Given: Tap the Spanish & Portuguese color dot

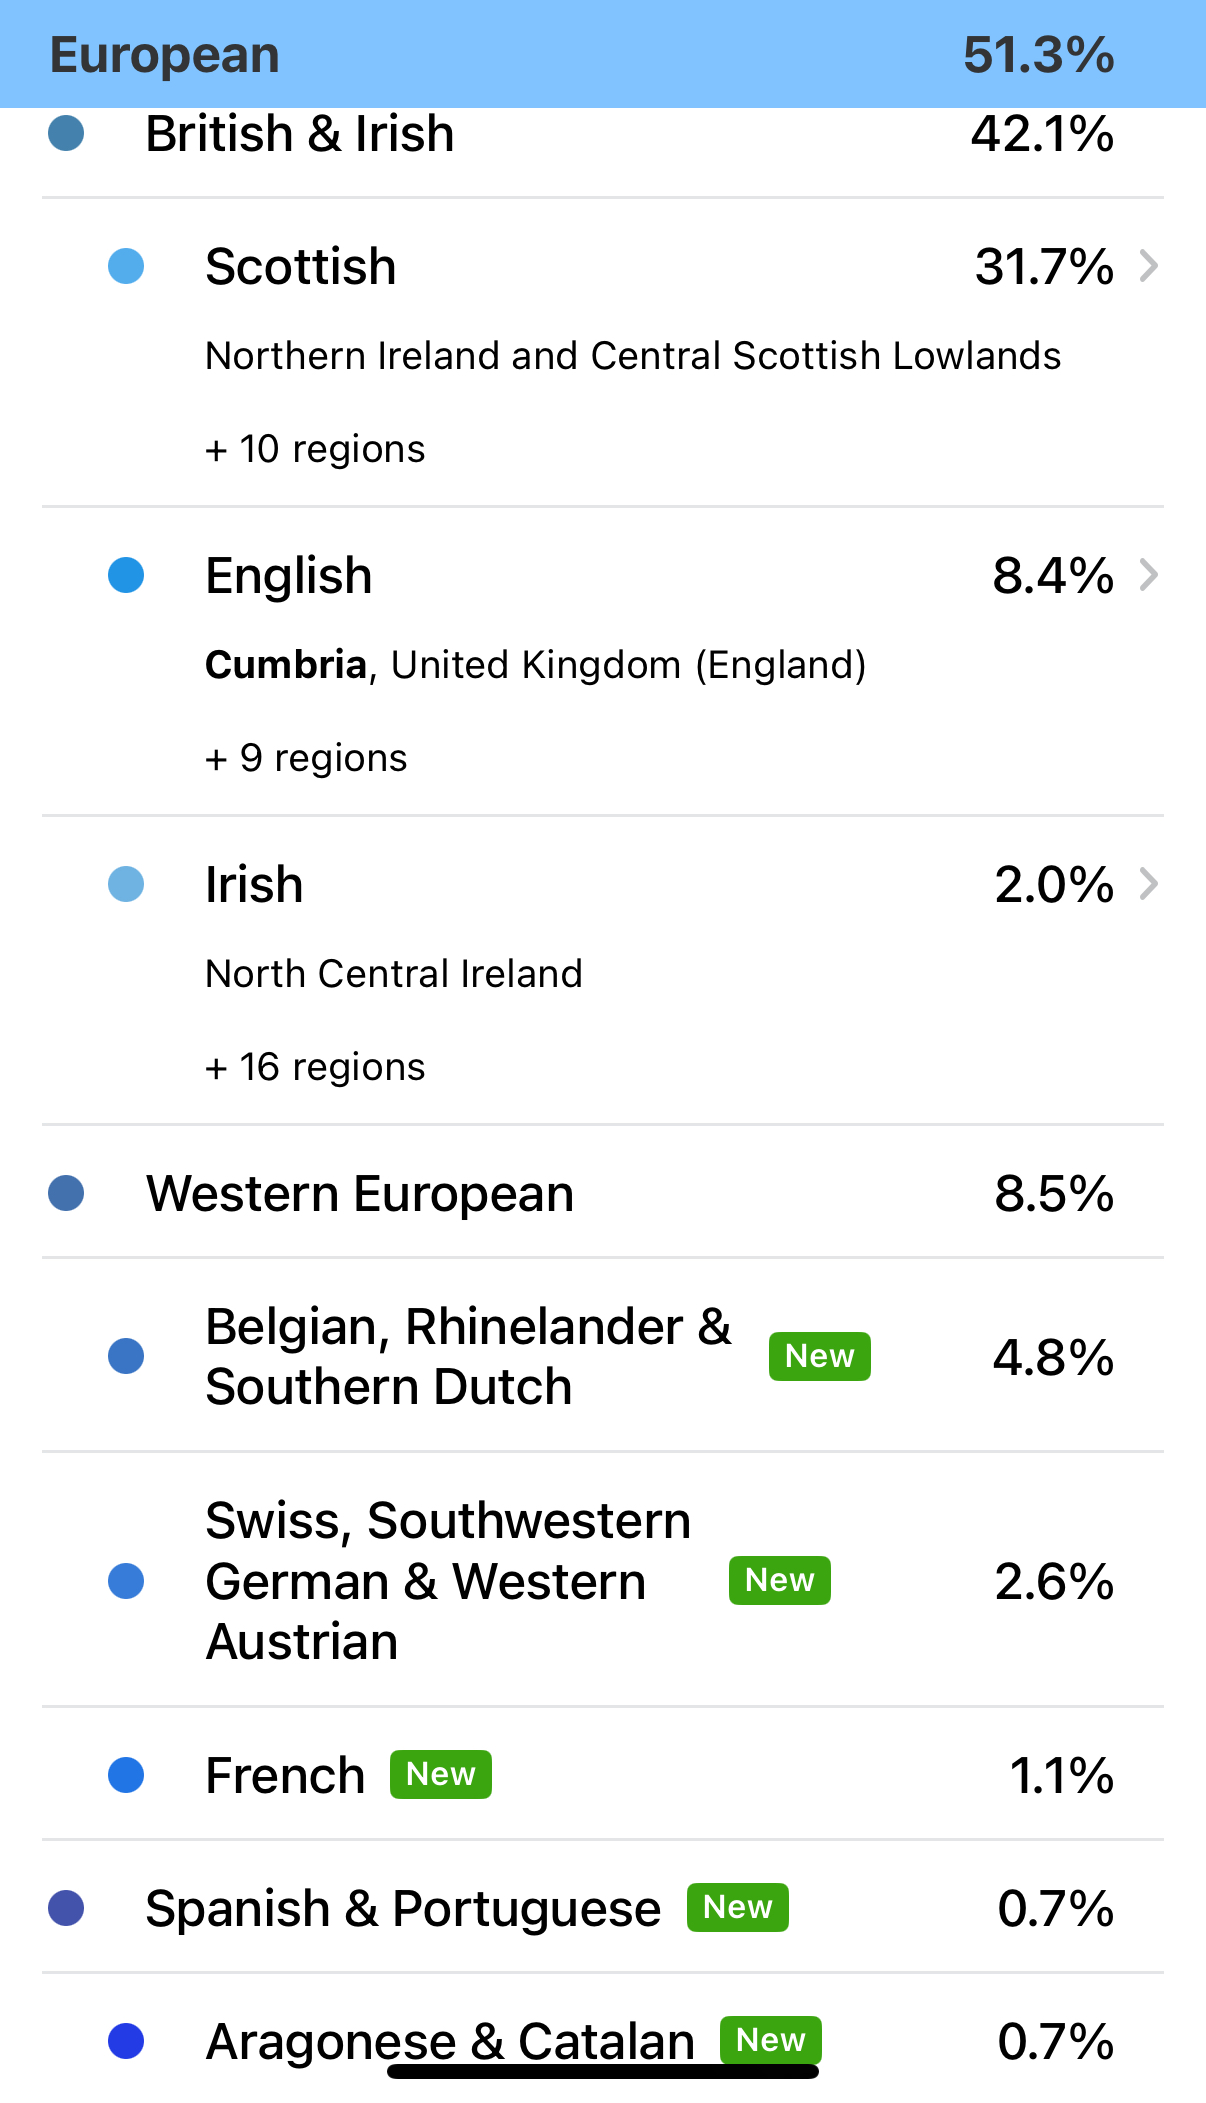Looking at the screenshot, I should 66,1908.
